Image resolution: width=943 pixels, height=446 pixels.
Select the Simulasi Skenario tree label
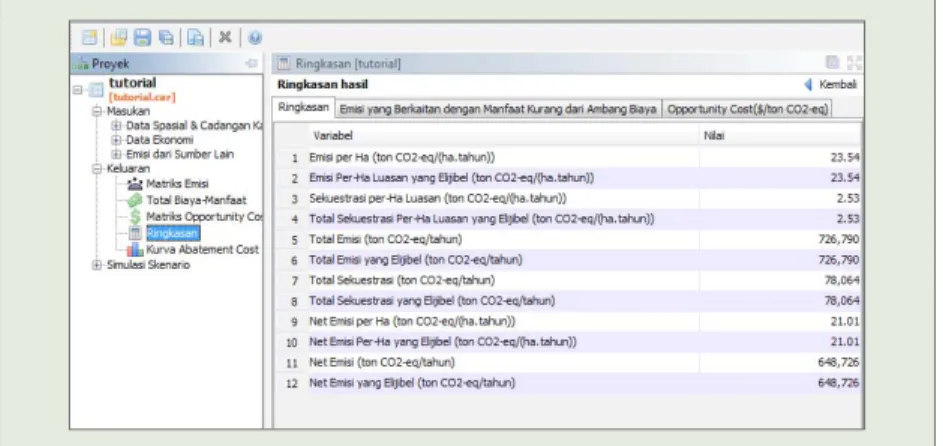point(148,265)
